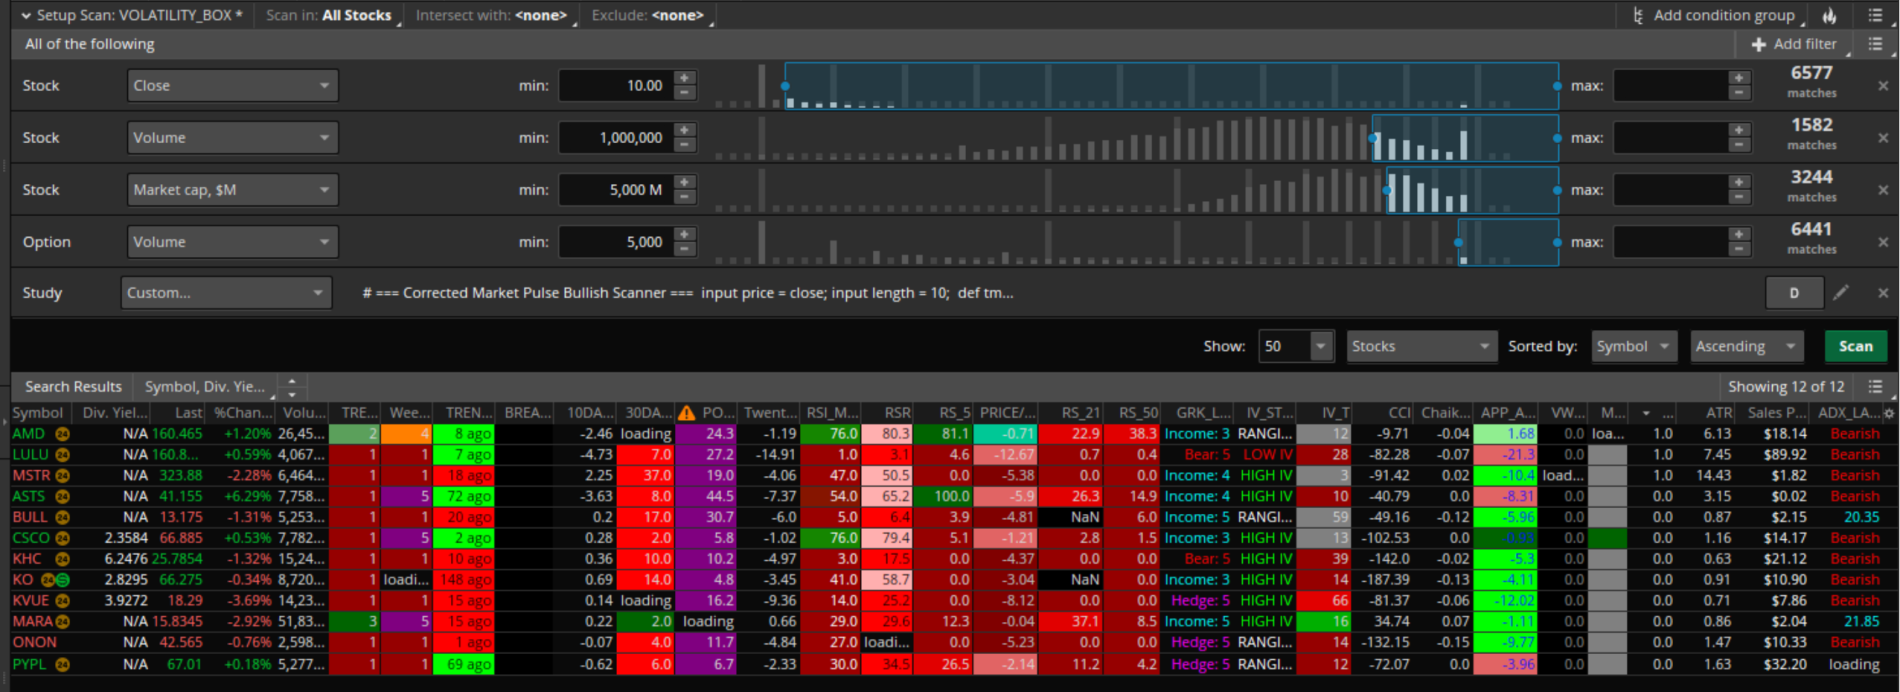Click Add filter
Image resolution: width=1900 pixels, height=692 pixels.
[x=1794, y=44]
